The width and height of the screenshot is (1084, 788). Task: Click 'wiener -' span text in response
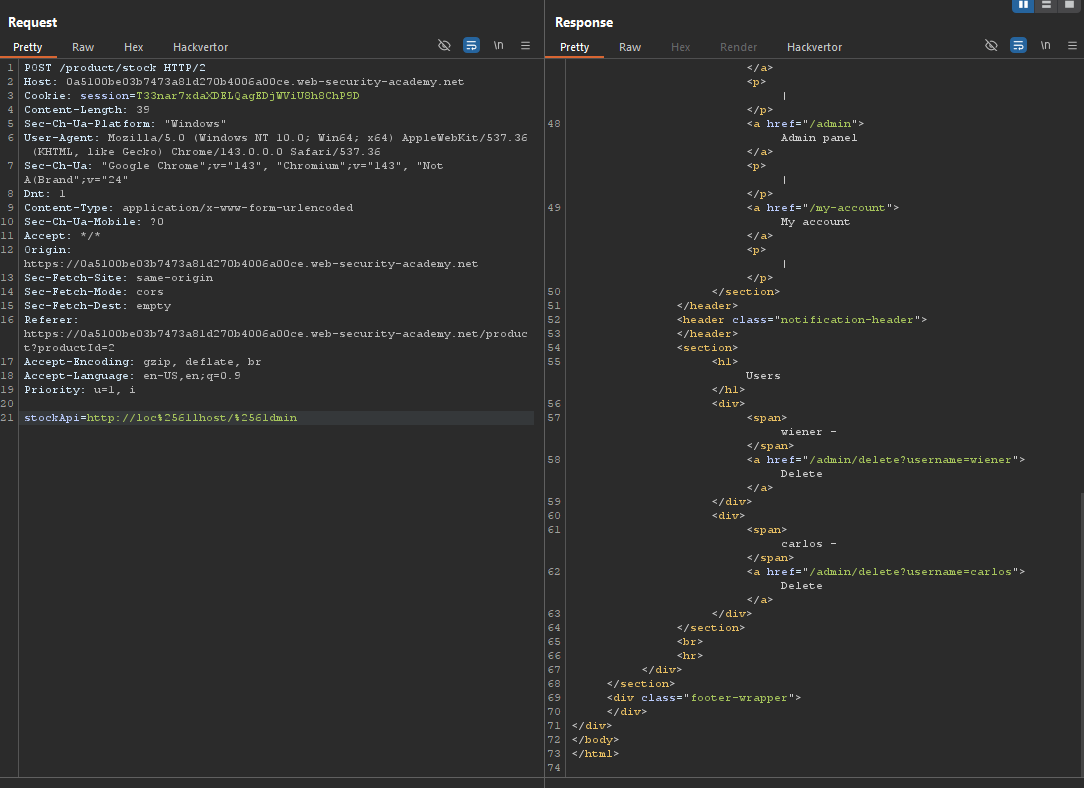(809, 432)
